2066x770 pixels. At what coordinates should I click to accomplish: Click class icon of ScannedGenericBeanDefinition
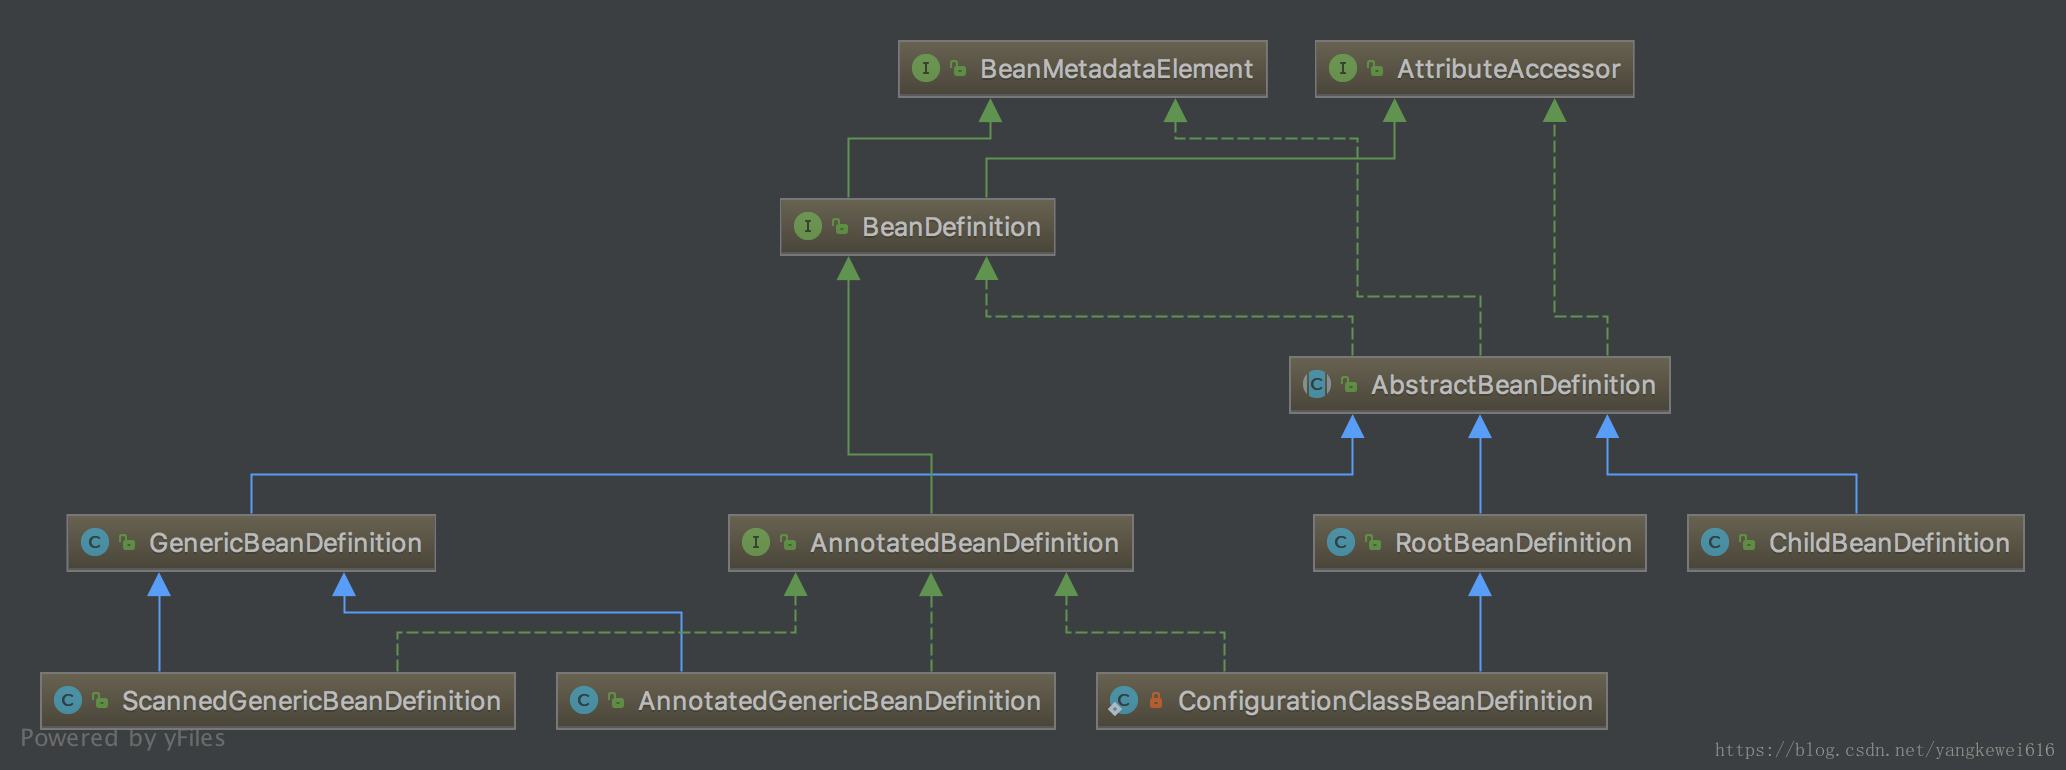click(x=68, y=700)
